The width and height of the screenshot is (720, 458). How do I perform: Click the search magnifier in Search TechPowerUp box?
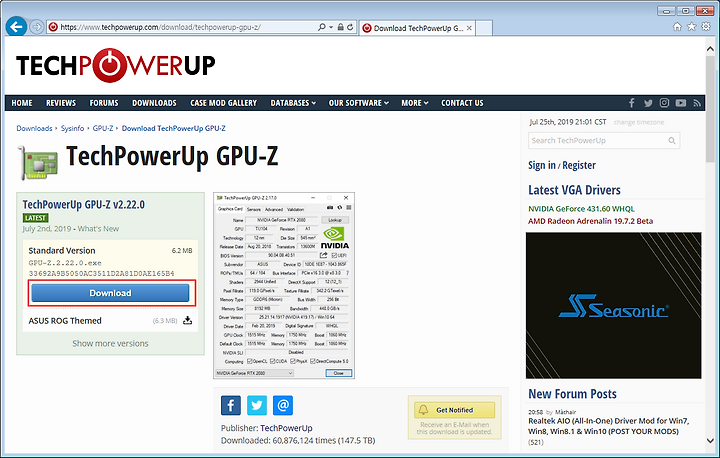coord(672,141)
